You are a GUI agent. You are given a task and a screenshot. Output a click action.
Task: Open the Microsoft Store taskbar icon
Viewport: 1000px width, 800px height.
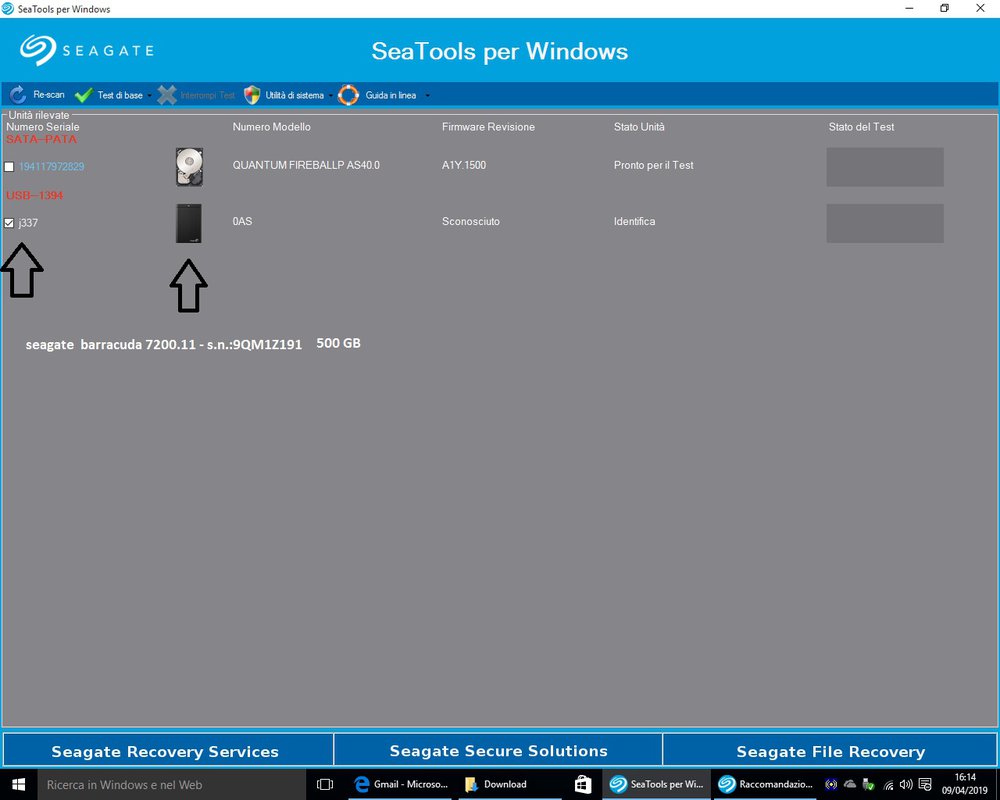582,784
